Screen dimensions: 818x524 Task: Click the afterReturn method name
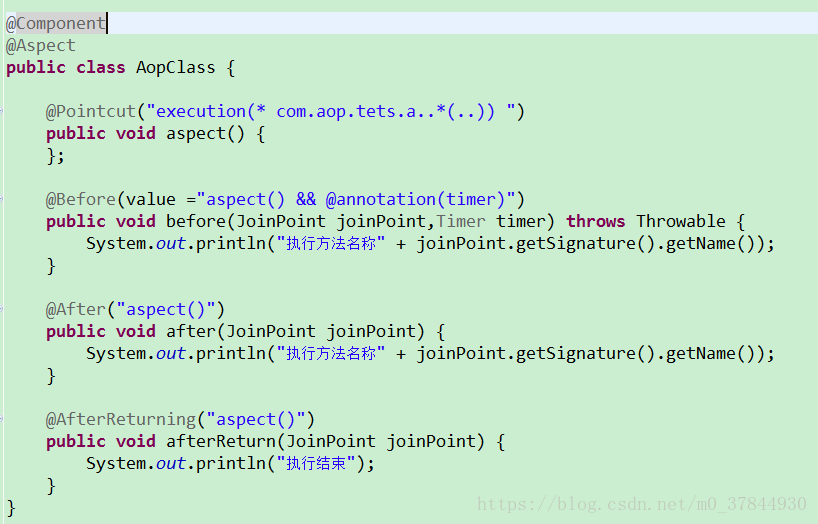coord(221,442)
